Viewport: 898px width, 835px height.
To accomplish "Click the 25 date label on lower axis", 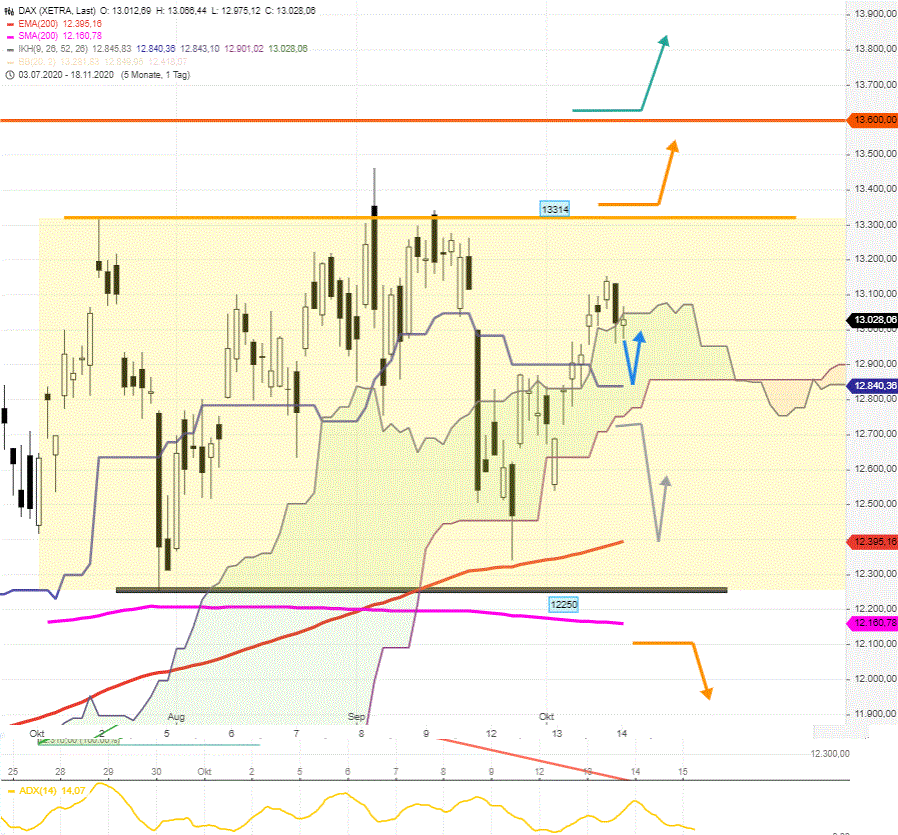I will (x=13, y=772).
